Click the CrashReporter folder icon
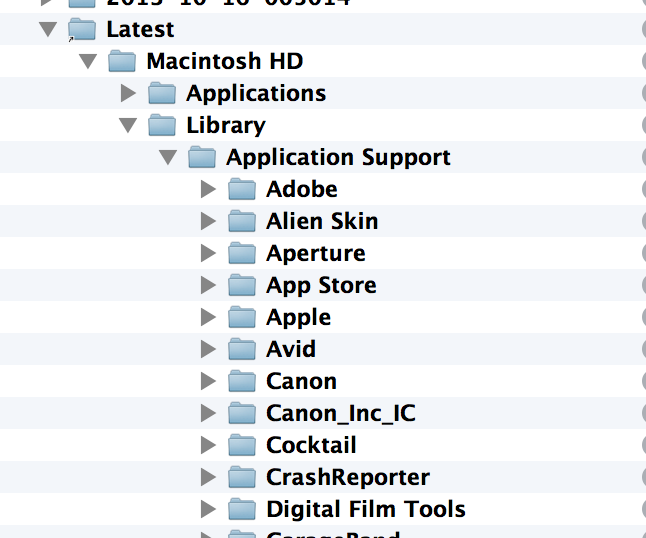Viewport: 646px width, 538px height. (x=242, y=477)
